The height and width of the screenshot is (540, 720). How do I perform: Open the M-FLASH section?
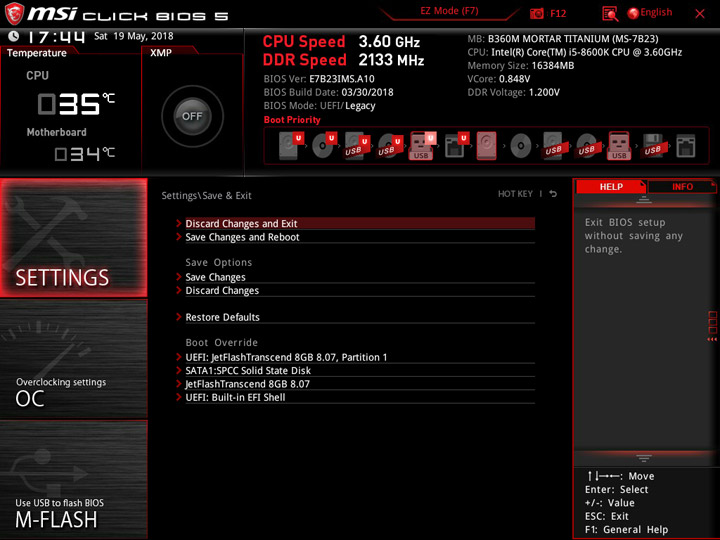(x=73, y=480)
